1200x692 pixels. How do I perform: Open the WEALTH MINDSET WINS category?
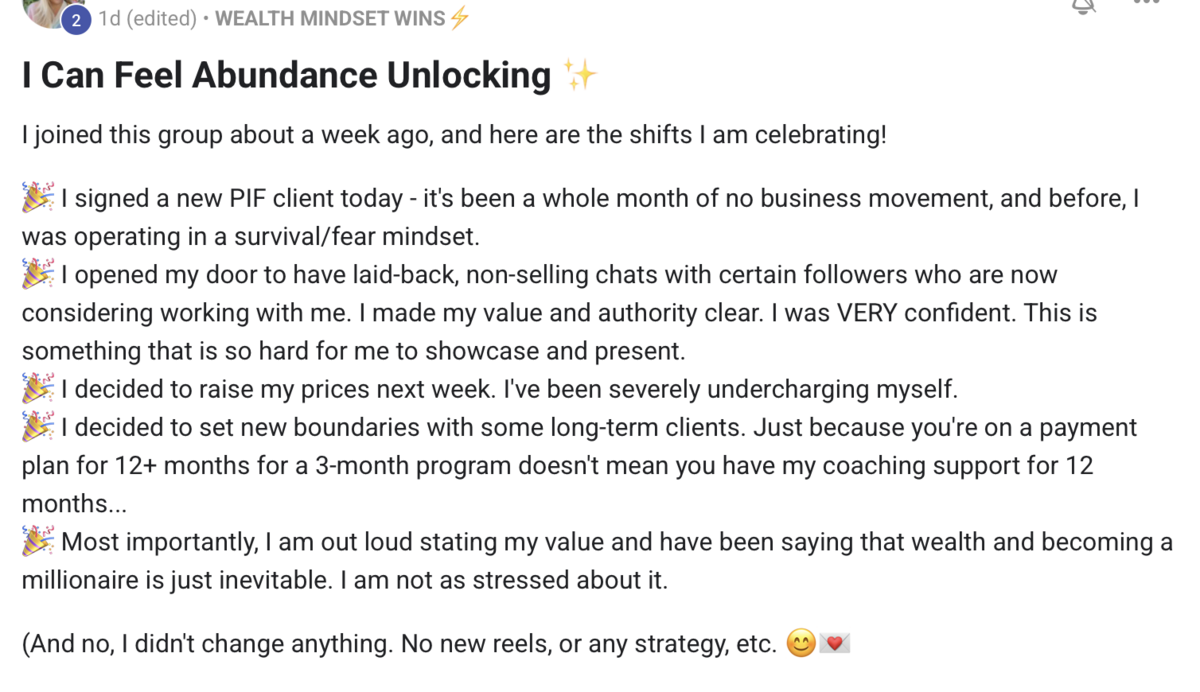330,19
